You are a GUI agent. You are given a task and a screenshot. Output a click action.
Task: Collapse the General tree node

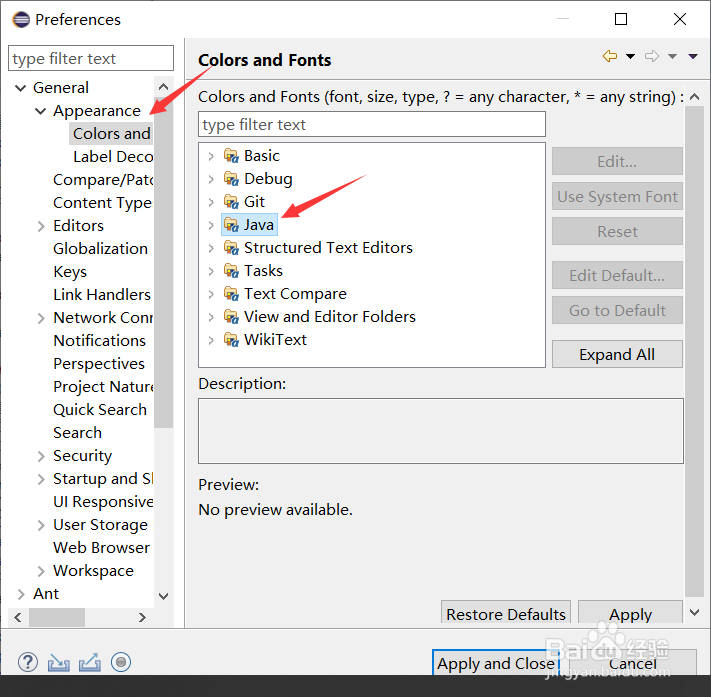pyautogui.click(x=21, y=88)
